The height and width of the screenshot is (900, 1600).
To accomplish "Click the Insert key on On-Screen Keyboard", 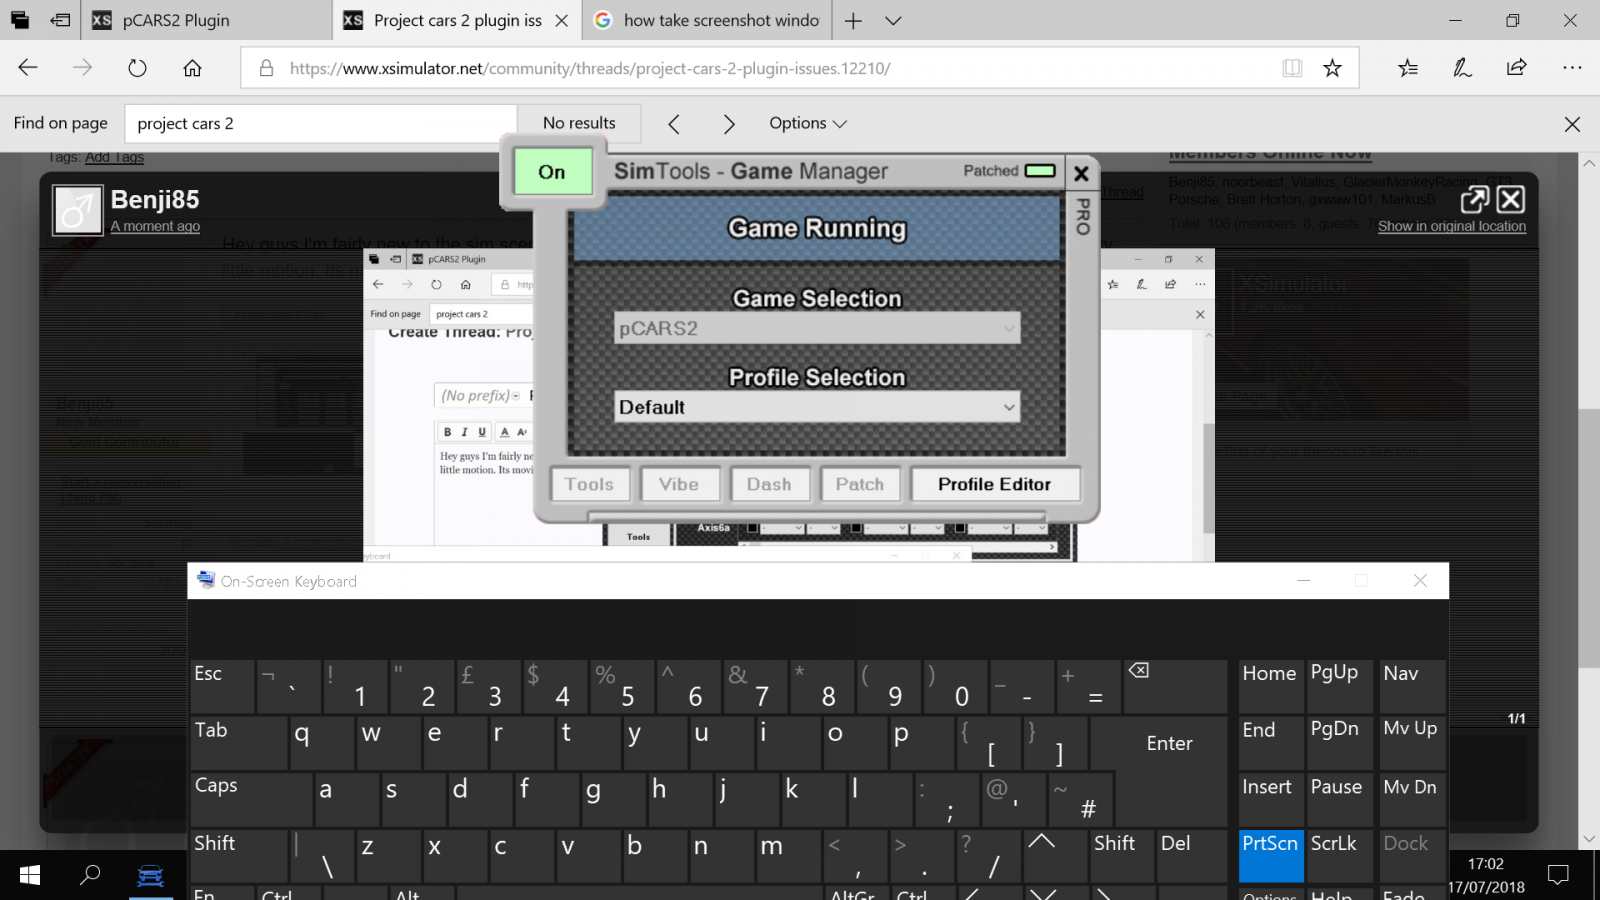I will (1271, 799).
